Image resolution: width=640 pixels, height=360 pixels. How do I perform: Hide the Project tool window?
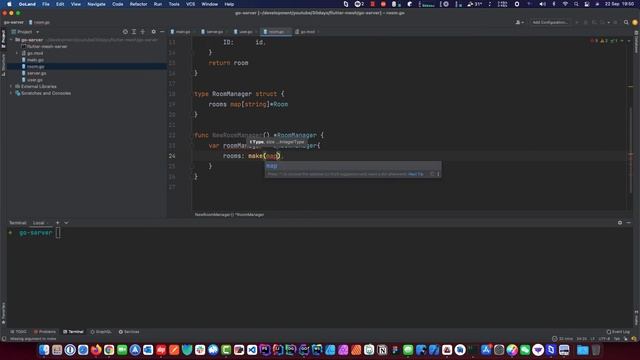coord(162,32)
